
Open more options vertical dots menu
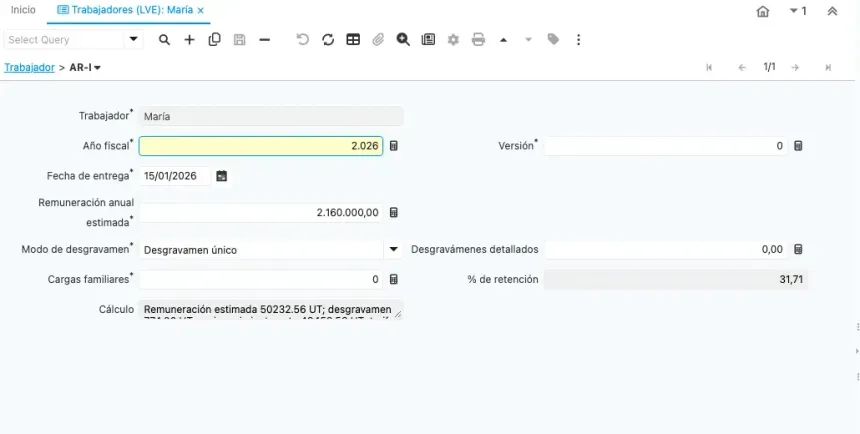578,40
